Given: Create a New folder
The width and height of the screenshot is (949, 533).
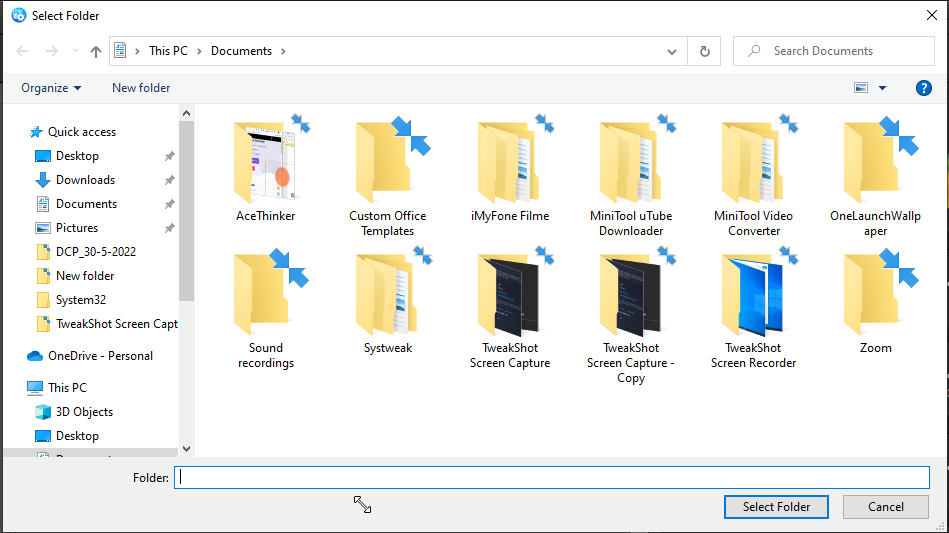Looking at the screenshot, I should pos(141,88).
